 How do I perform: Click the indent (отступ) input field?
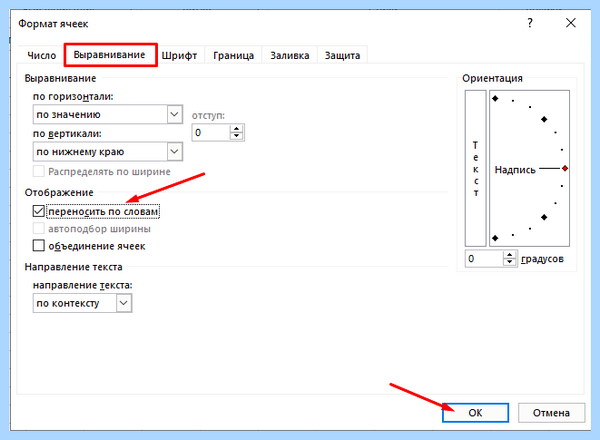coord(211,132)
